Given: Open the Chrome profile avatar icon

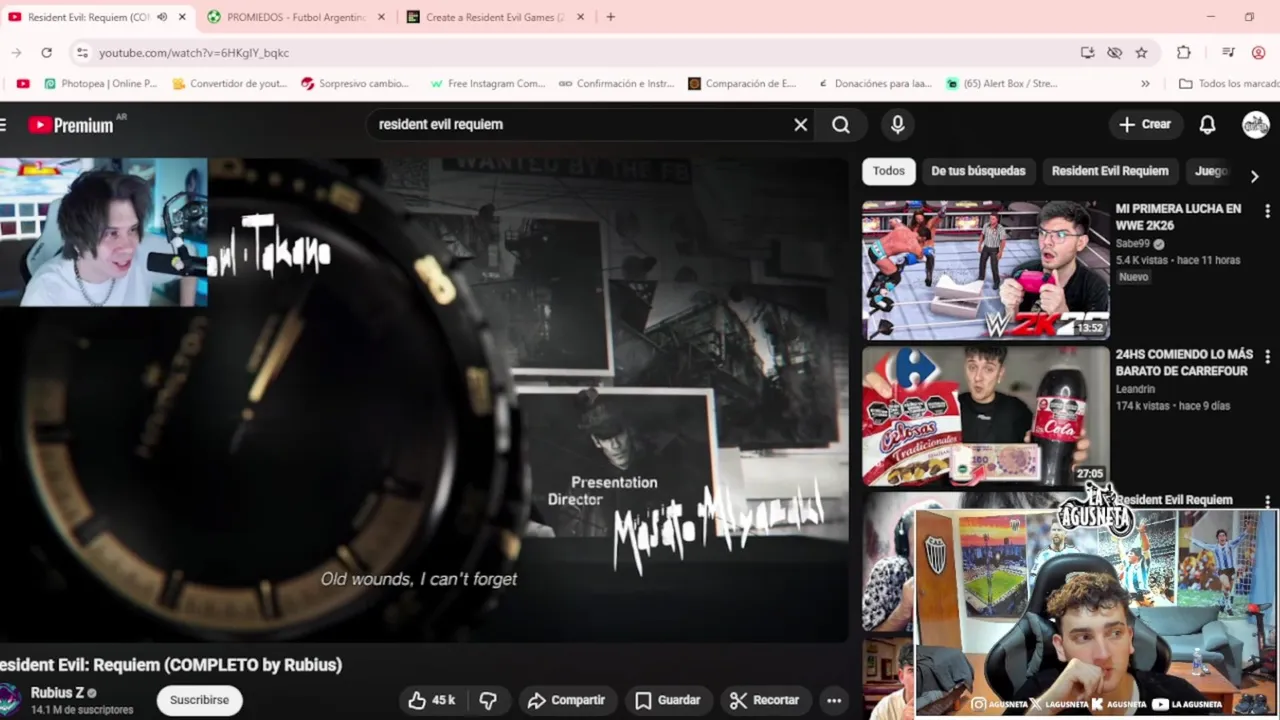Looking at the screenshot, I should point(1258,52).
